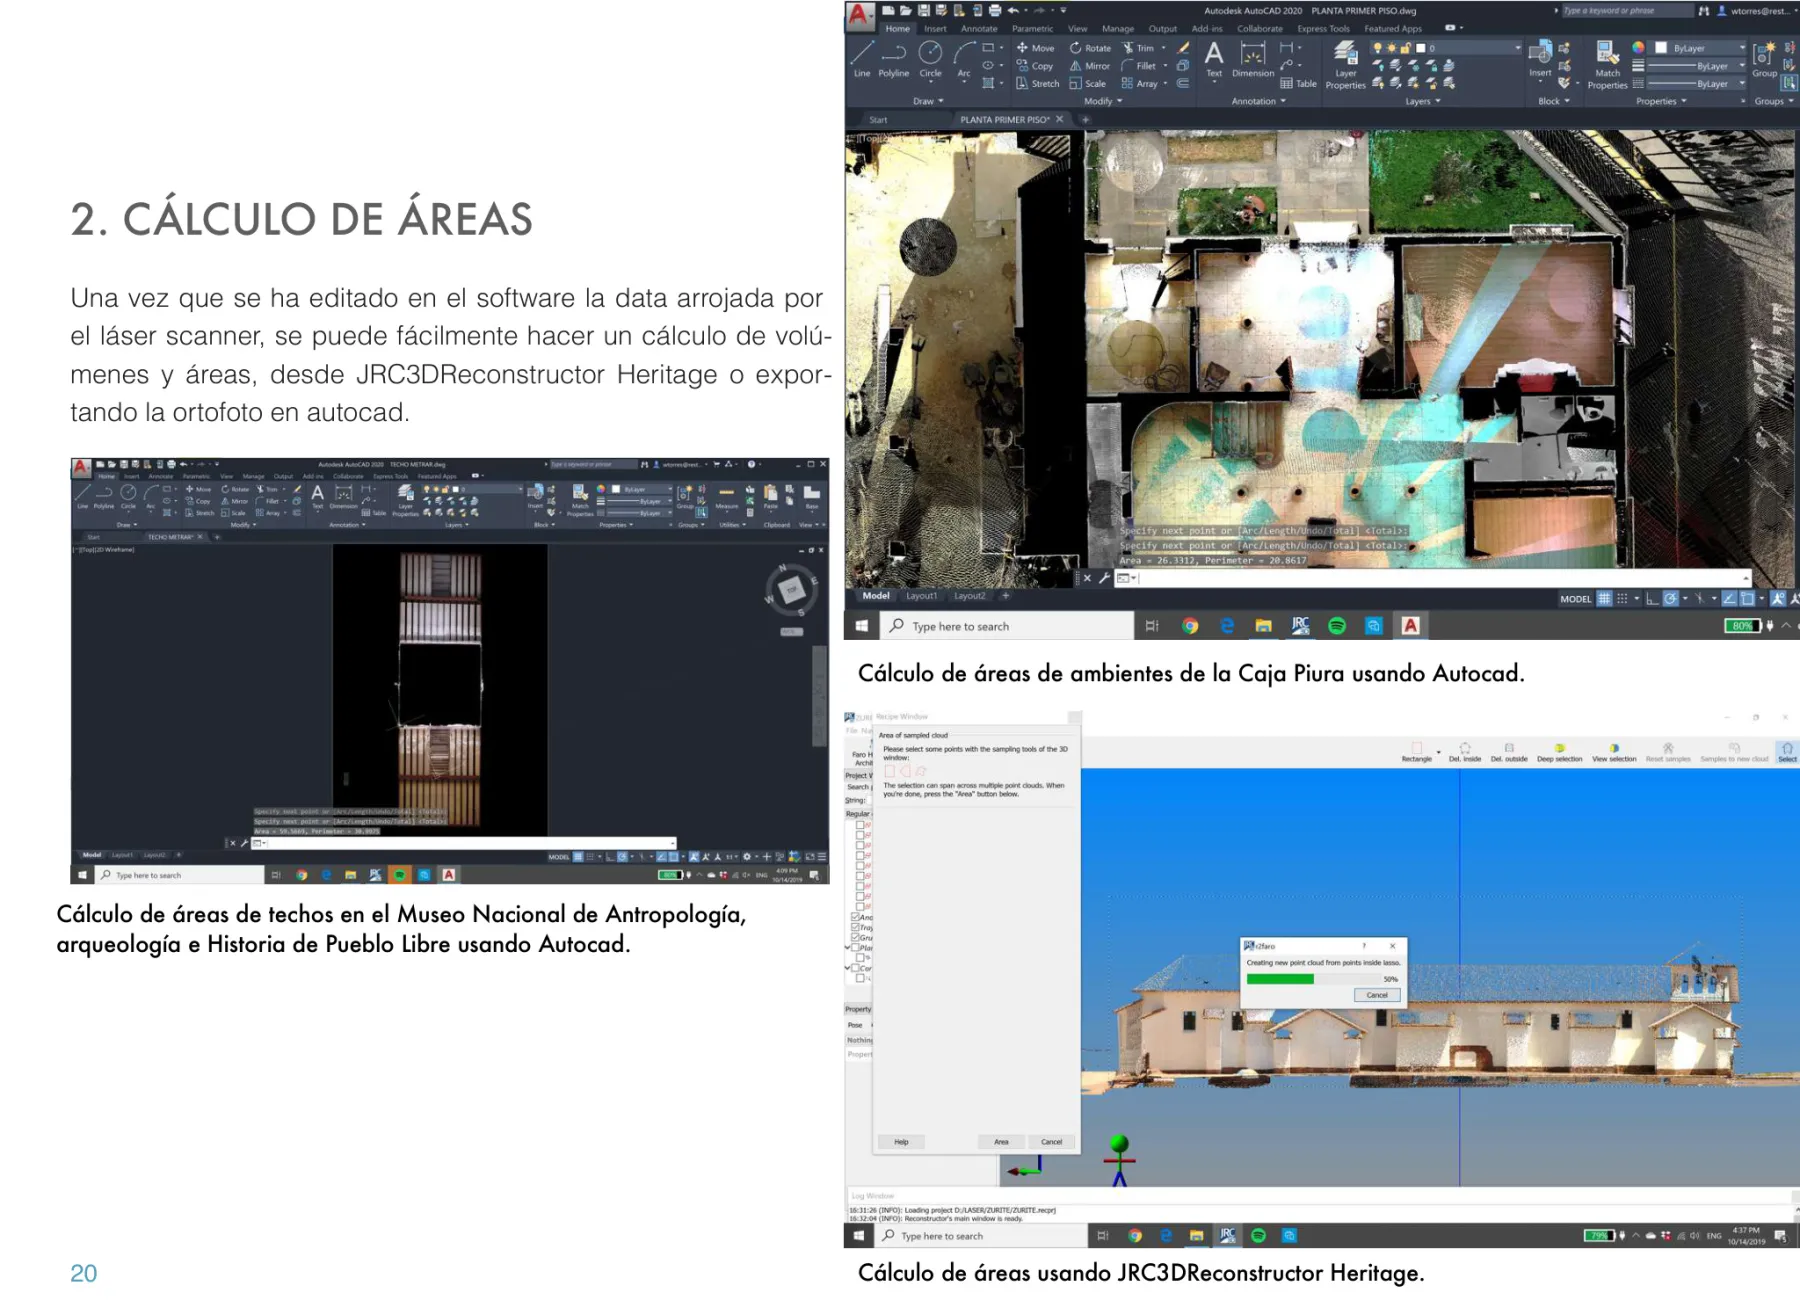This screenshot has width=1800, height=1315.
Task: Open Express Tools tab in PLANTA PRIMER PISO AutoCAD
Action: [1323, 29]
